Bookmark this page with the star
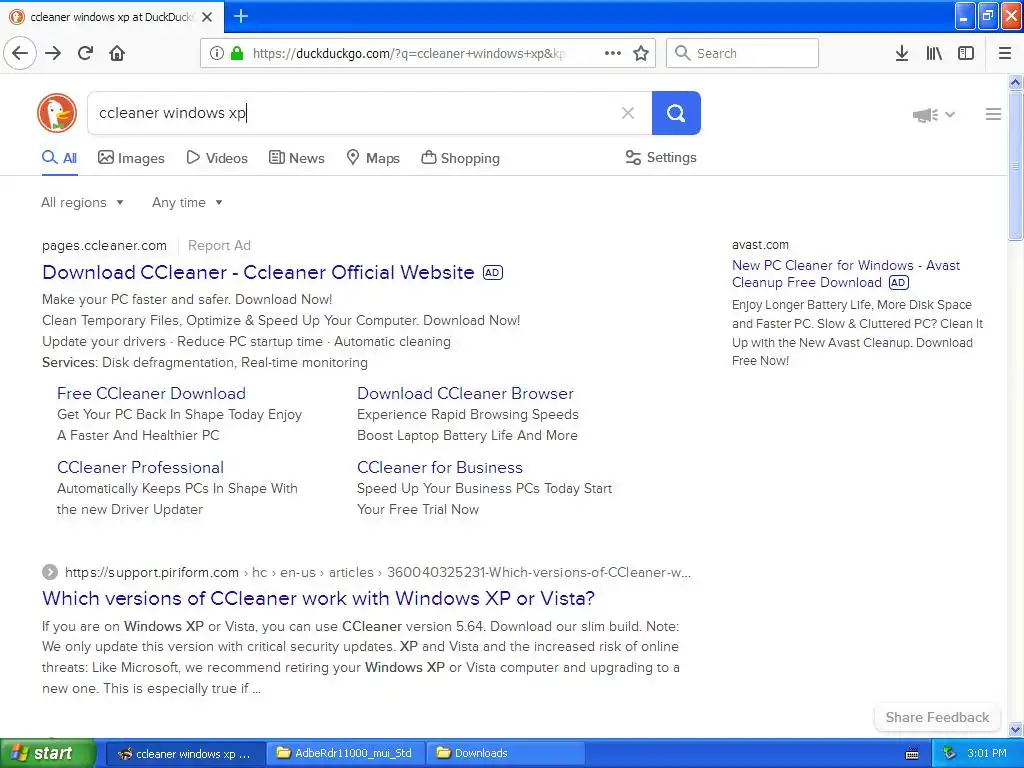Viewport: 1024px width, 768px height. (641, 53)
